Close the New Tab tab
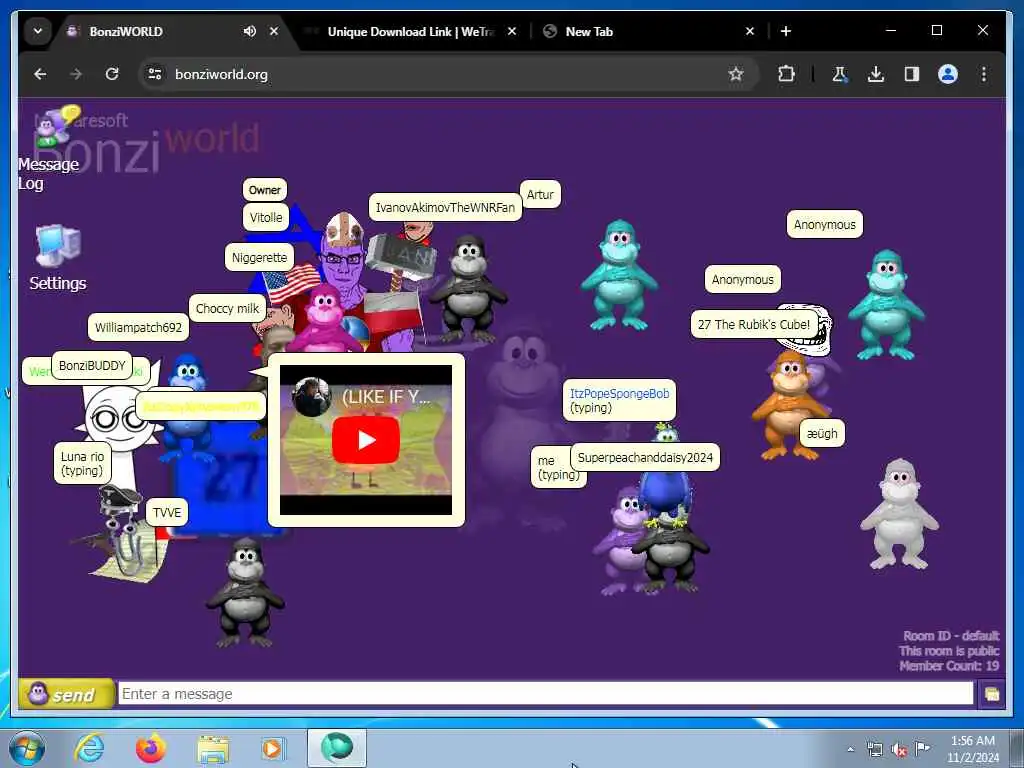The image size is (1024, 768). [x=750, y=31]
